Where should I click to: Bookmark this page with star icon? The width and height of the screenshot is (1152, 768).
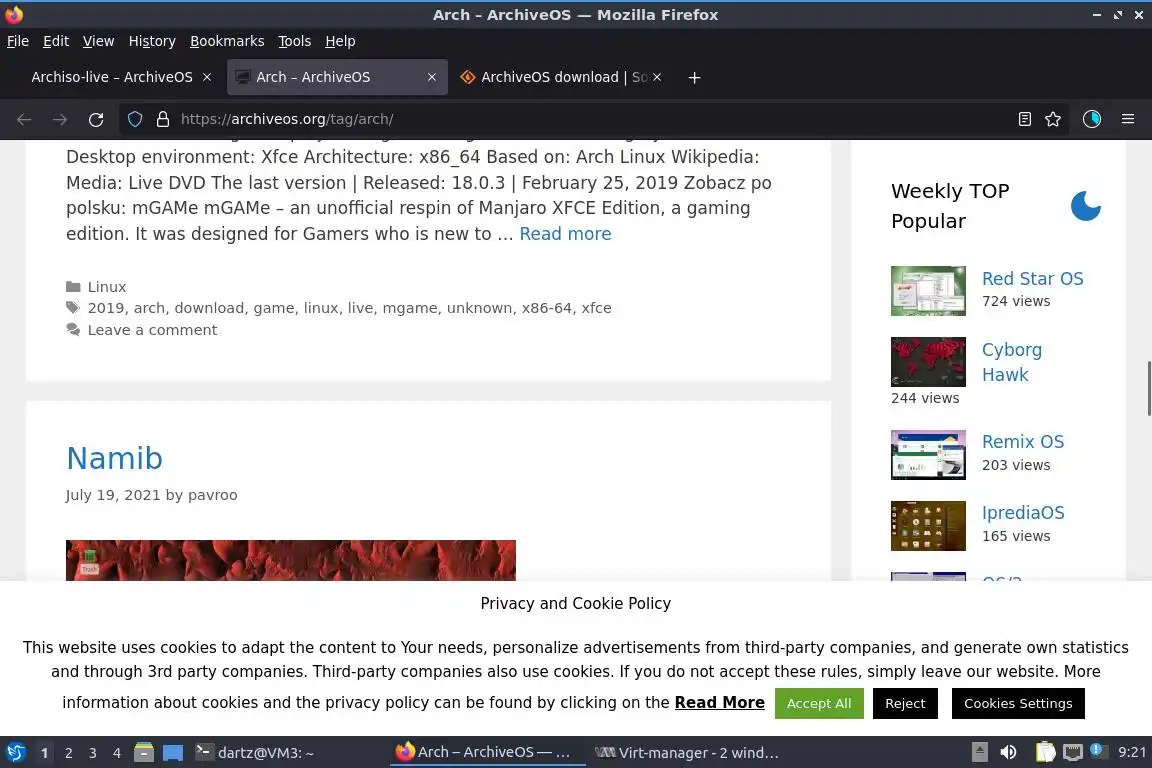tap(1053, 119)
